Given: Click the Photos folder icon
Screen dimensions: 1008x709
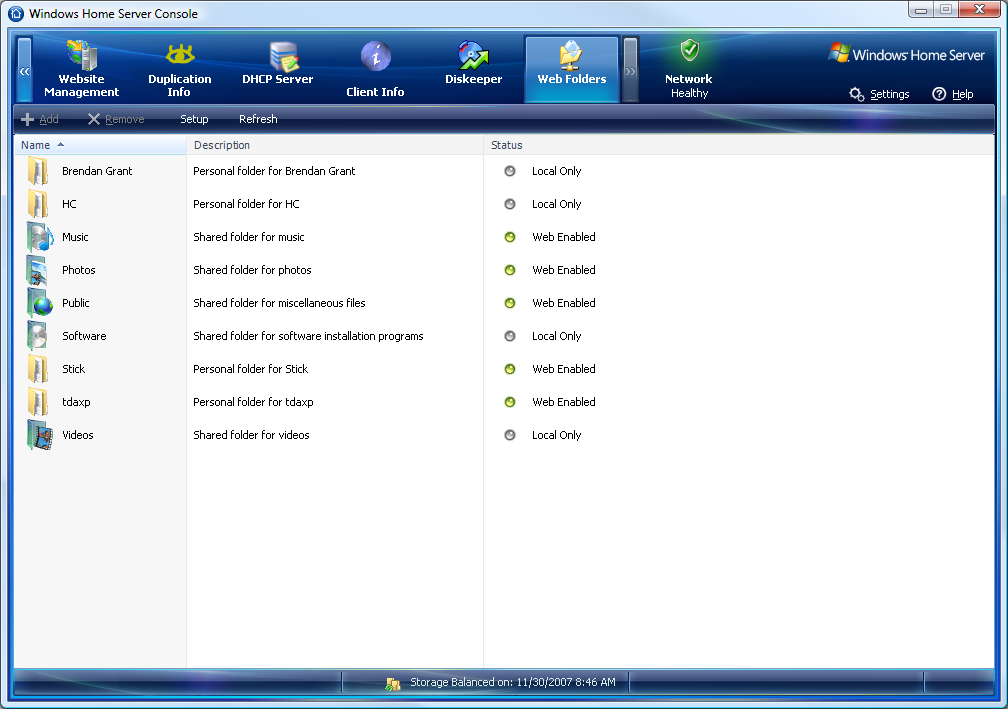Looking at the screenshot, I should [37, 270].
